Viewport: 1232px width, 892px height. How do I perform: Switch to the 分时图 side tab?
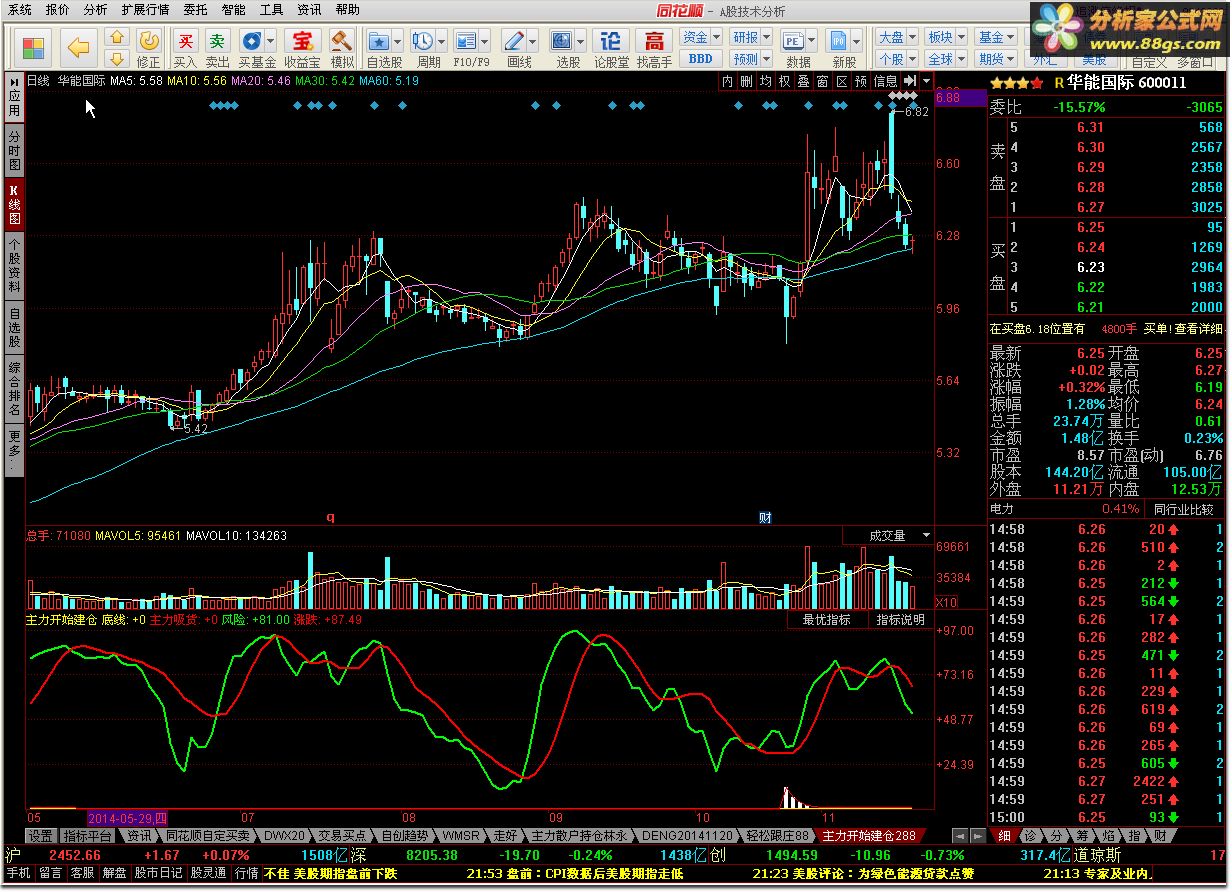point(14,150)
